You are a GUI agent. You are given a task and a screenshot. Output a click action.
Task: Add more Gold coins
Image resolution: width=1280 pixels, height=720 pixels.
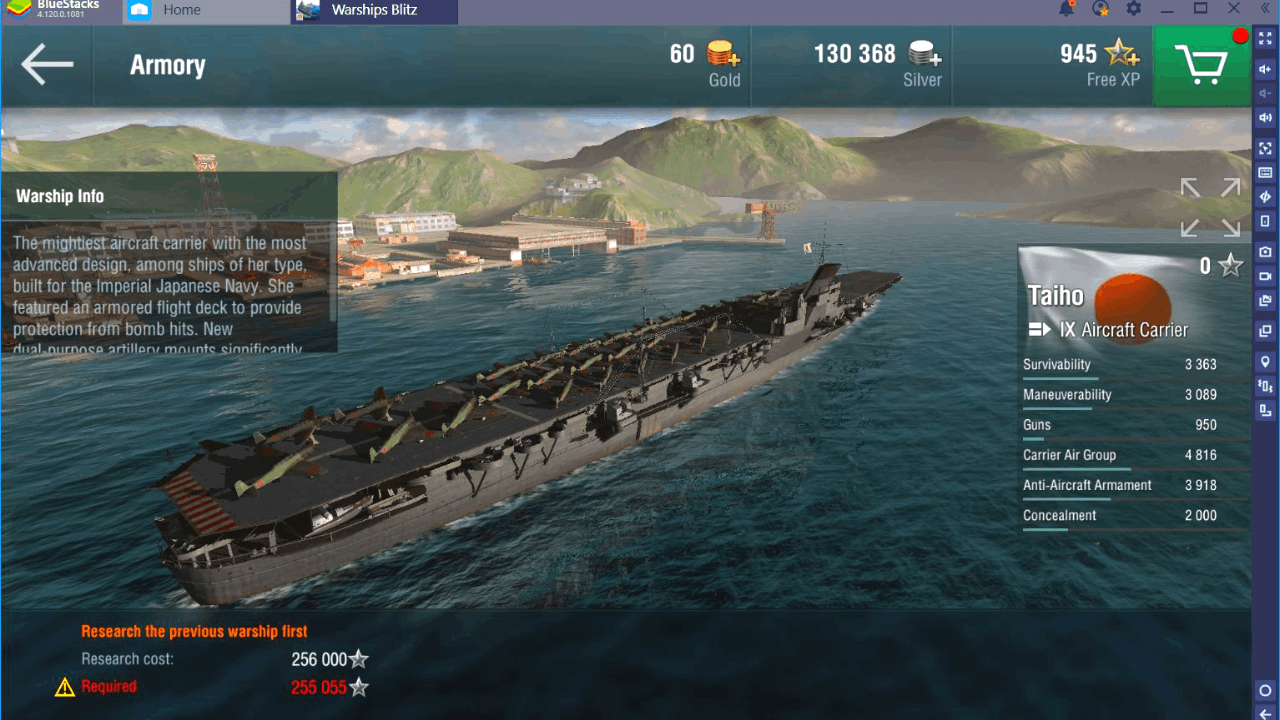click(x=723, y=53)
